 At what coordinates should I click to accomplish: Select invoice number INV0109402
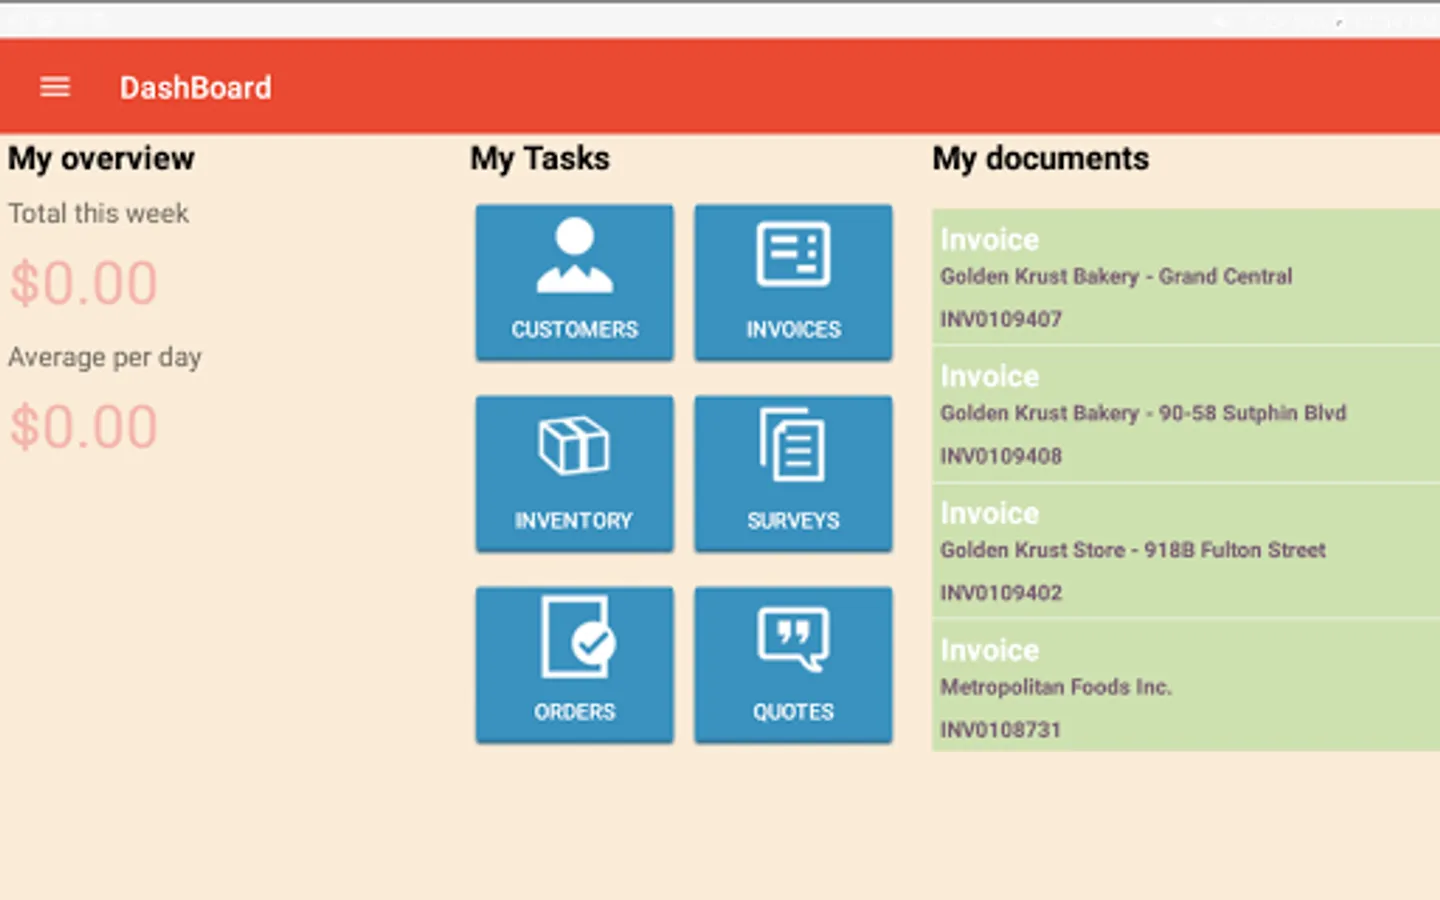click(1001, 593)
